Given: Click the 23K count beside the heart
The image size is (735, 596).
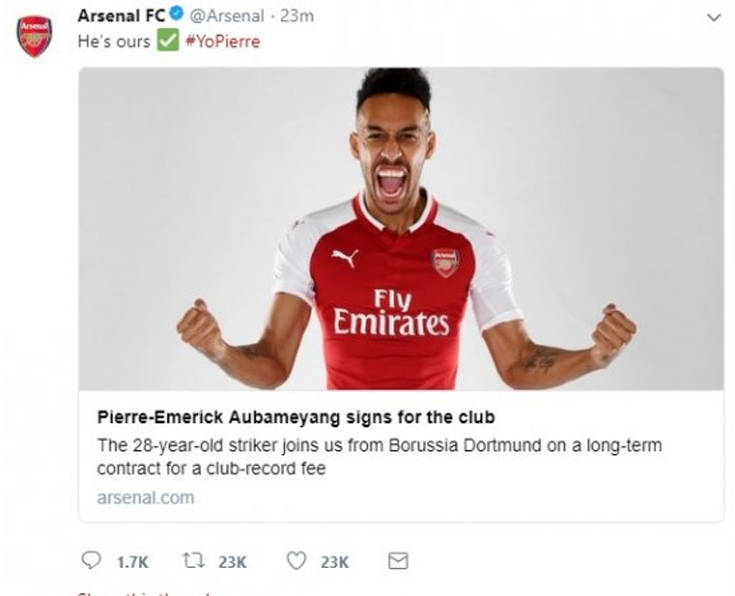Looking at the screenshot, I should [x=334, y=562].
